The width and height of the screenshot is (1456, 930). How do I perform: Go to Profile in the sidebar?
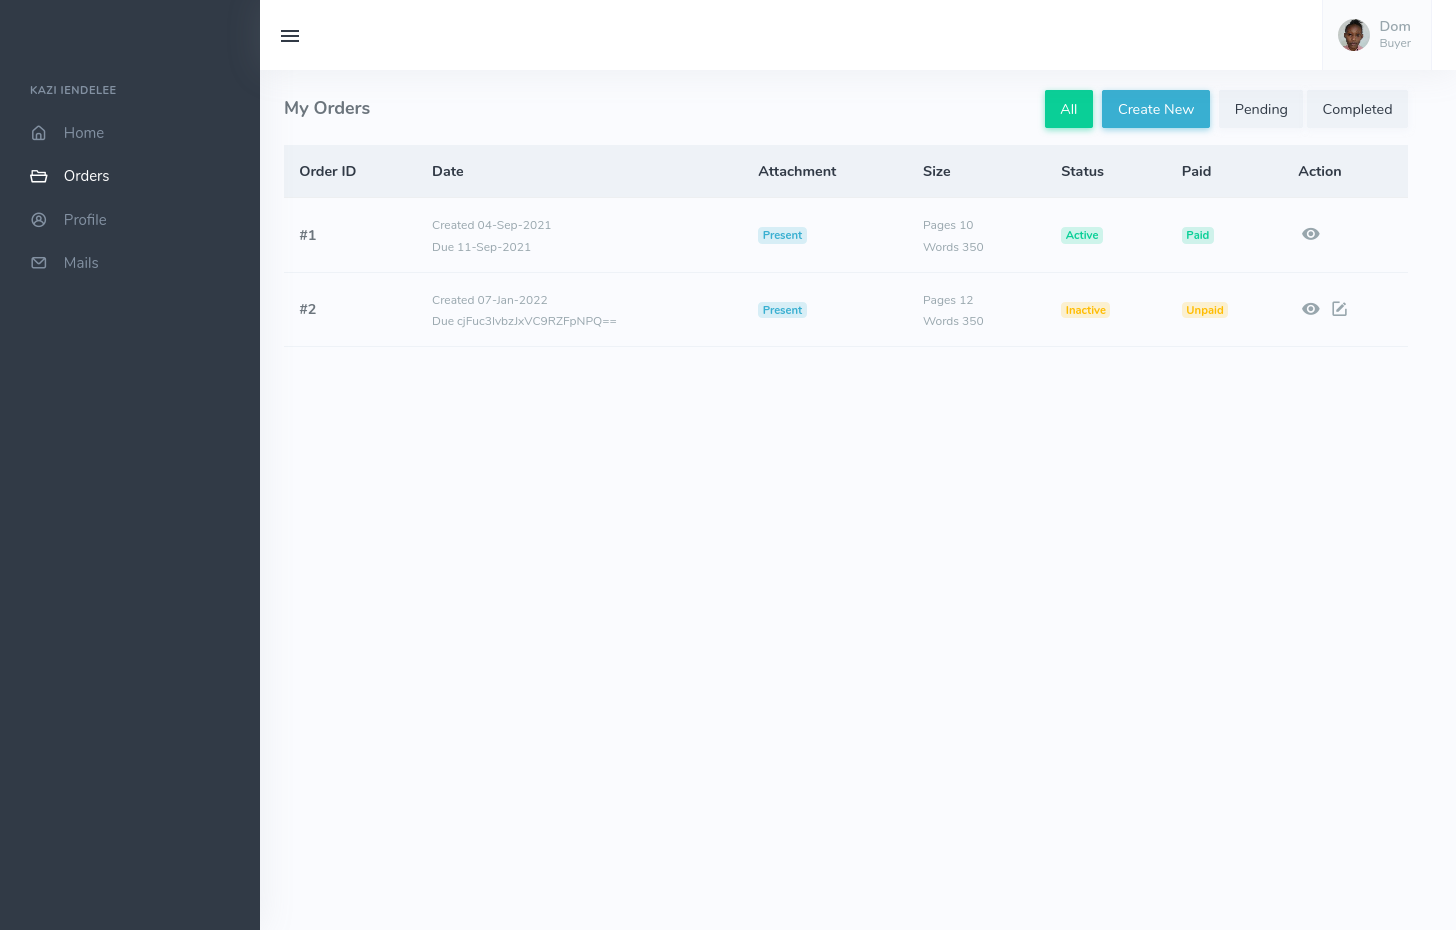[x=85, y=220]
